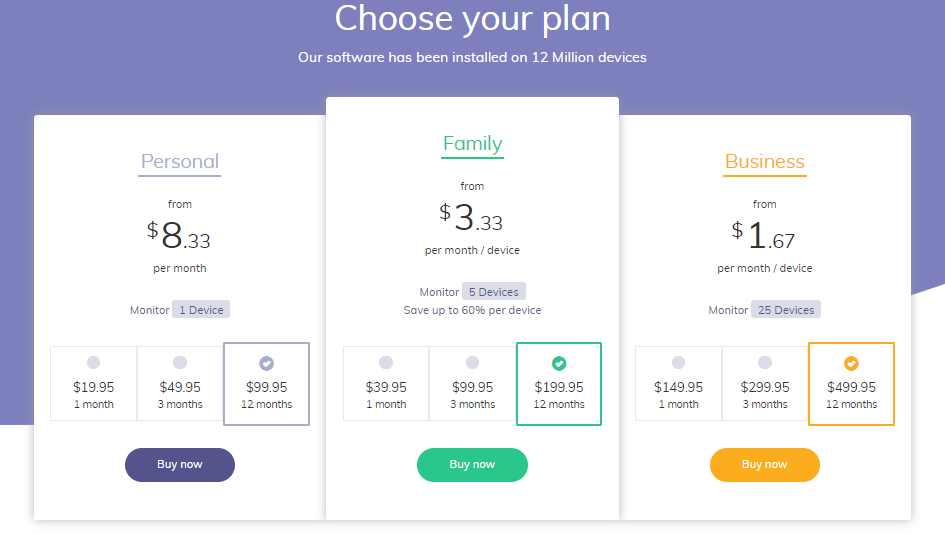Choose Family plan $39.95 1 month option
Viewport: 945px width, 534px height.
coord(386,383)
